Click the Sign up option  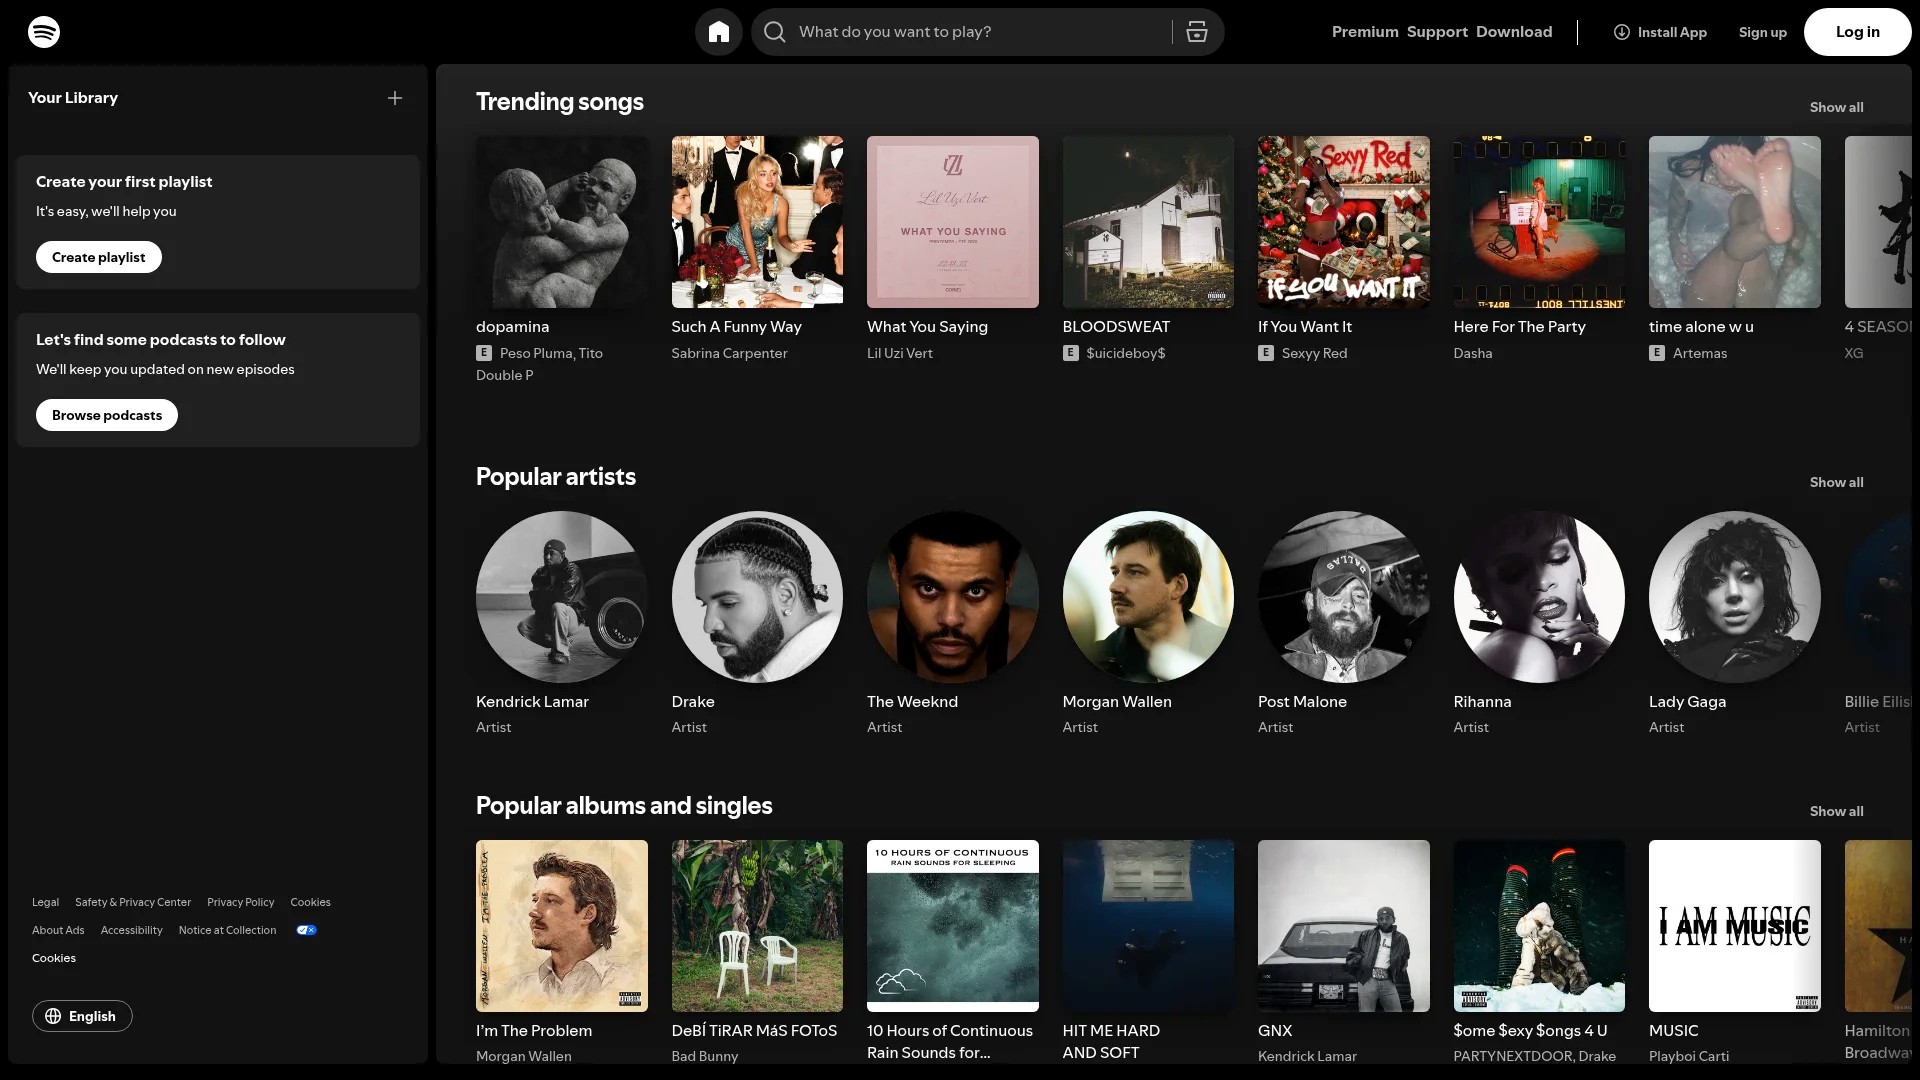pyautogui.click(x=1761, y=32)
